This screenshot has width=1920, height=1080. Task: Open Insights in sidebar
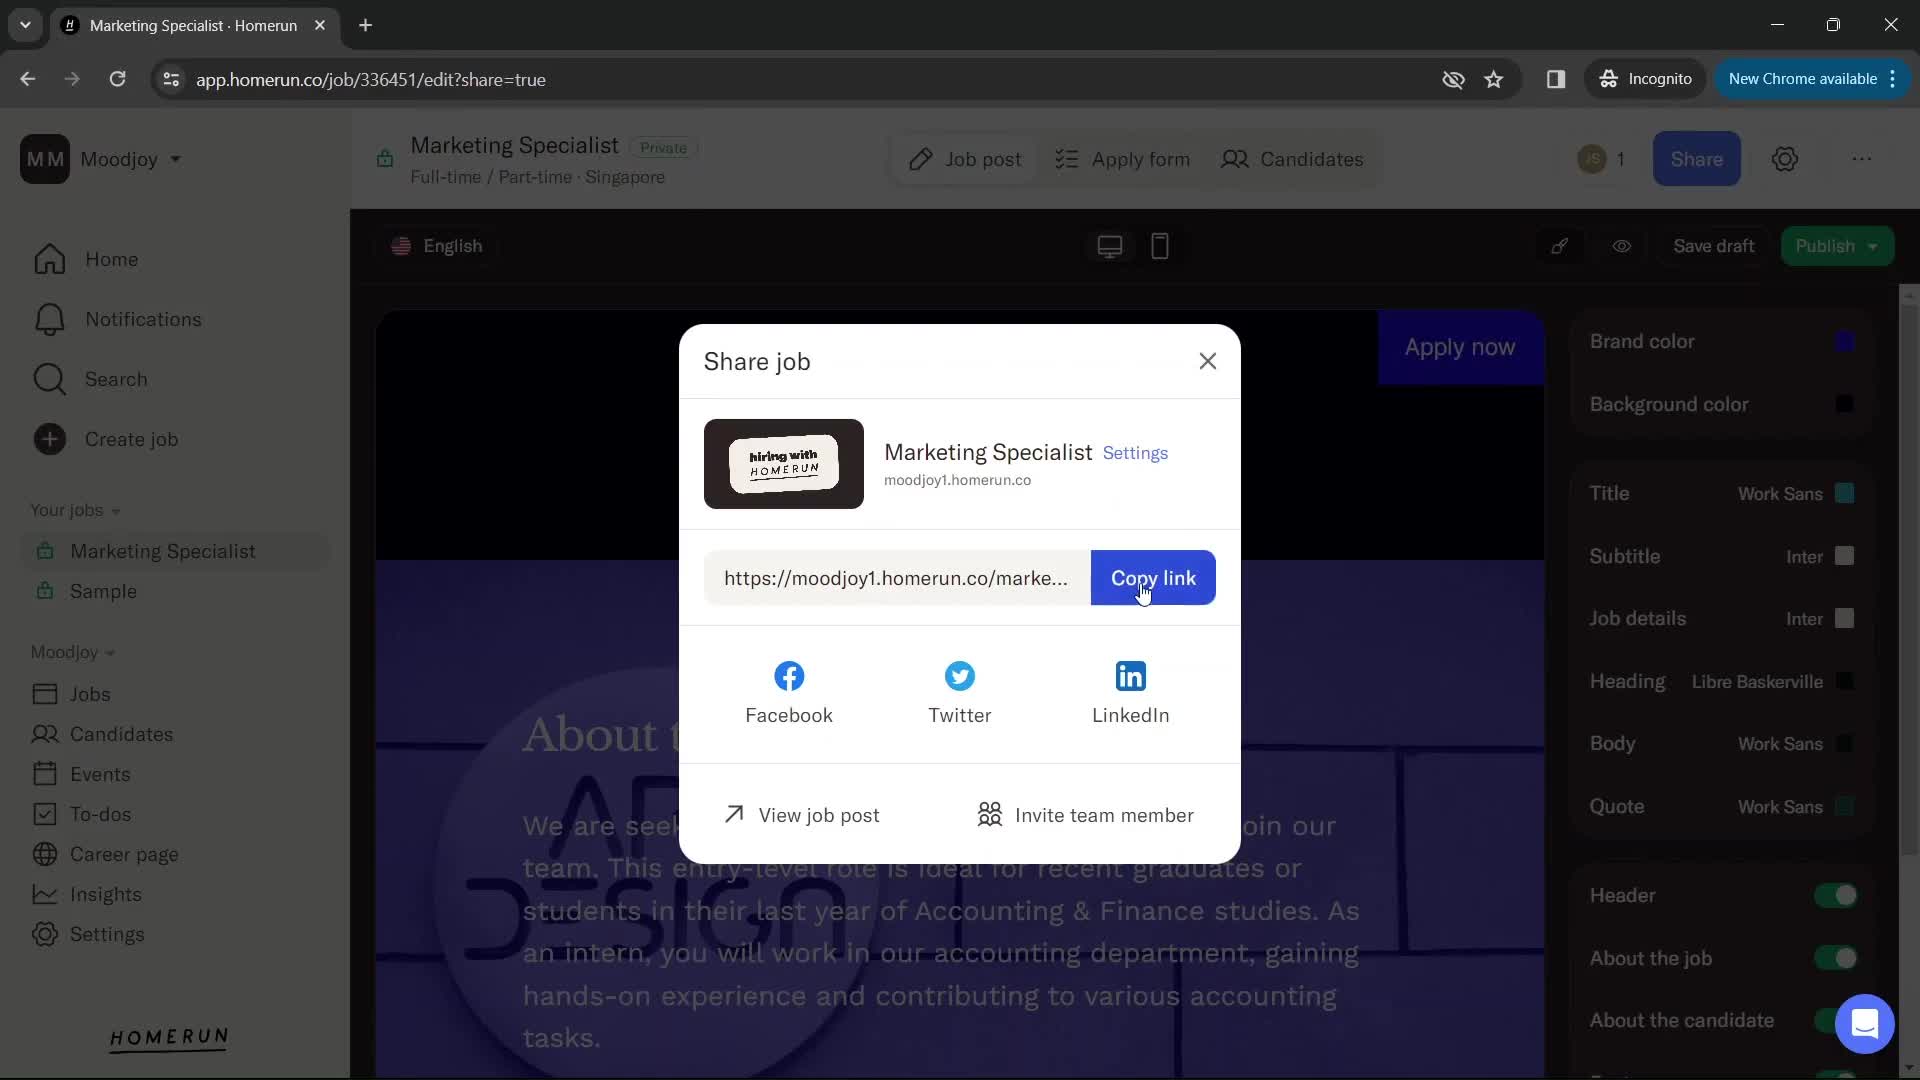click(x=86, y=894)
